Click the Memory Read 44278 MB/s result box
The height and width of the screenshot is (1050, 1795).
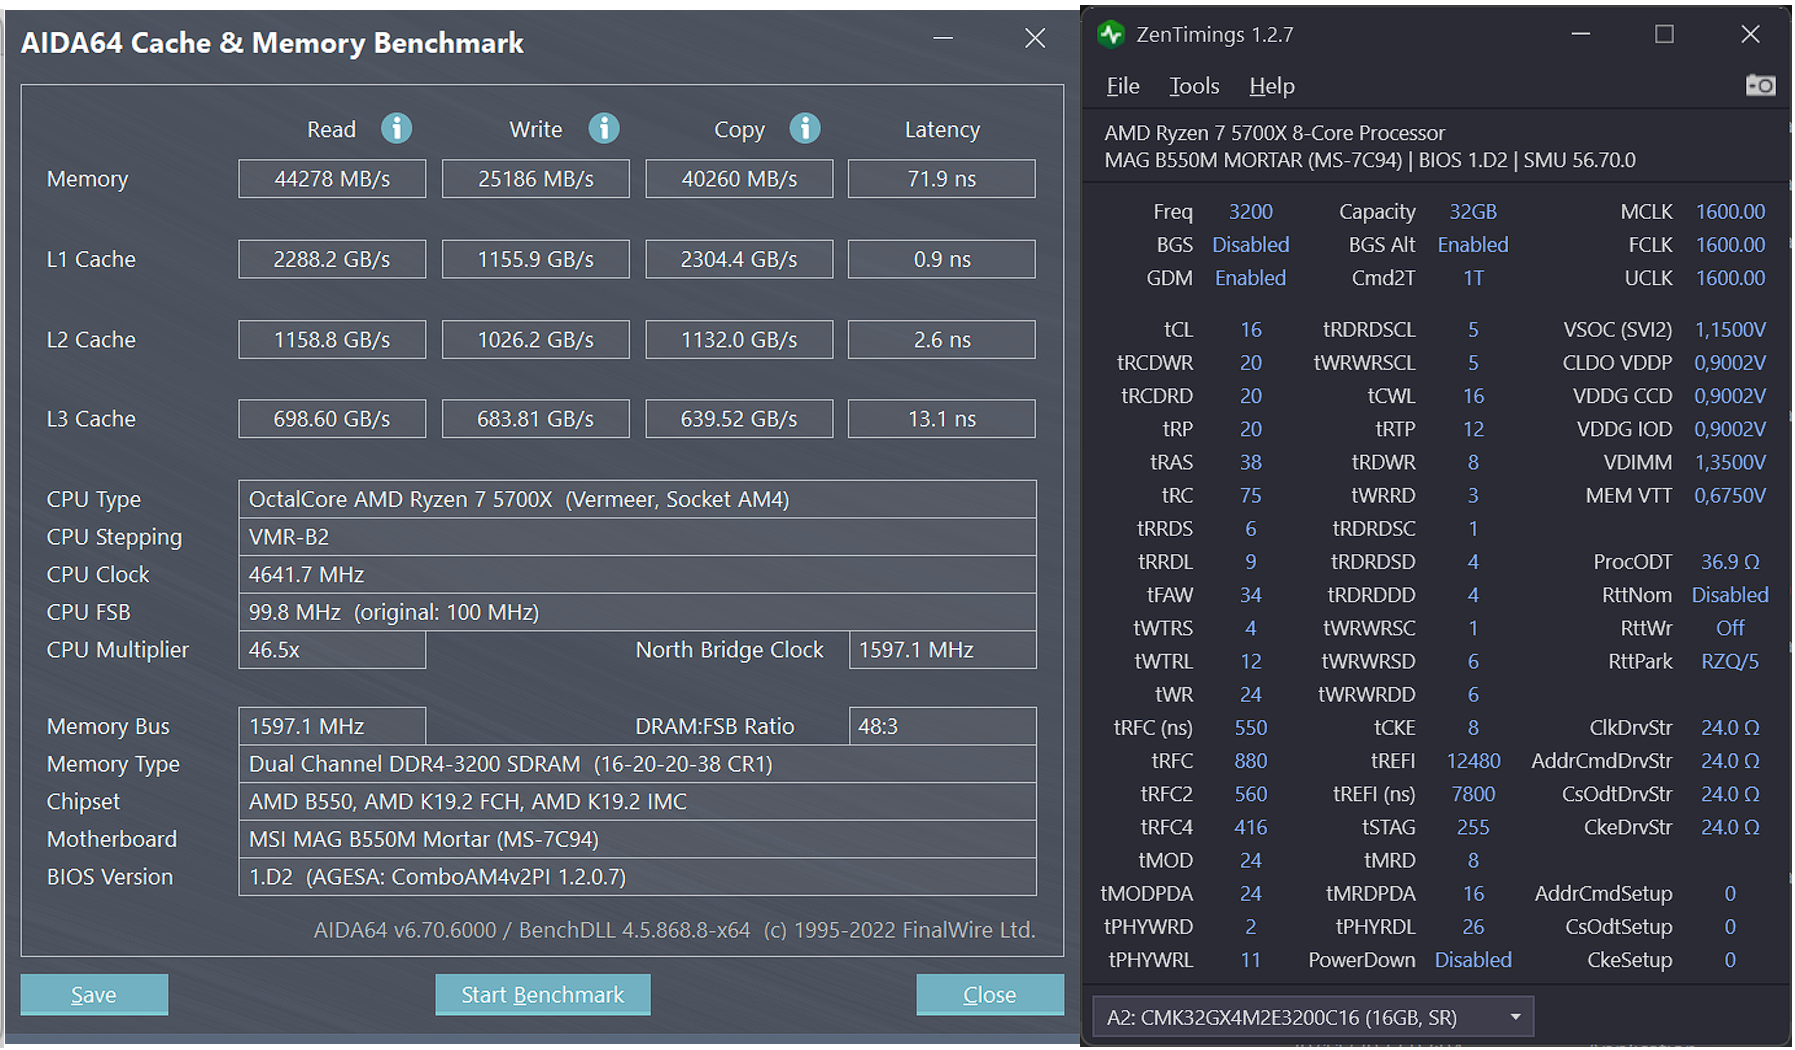332,179
